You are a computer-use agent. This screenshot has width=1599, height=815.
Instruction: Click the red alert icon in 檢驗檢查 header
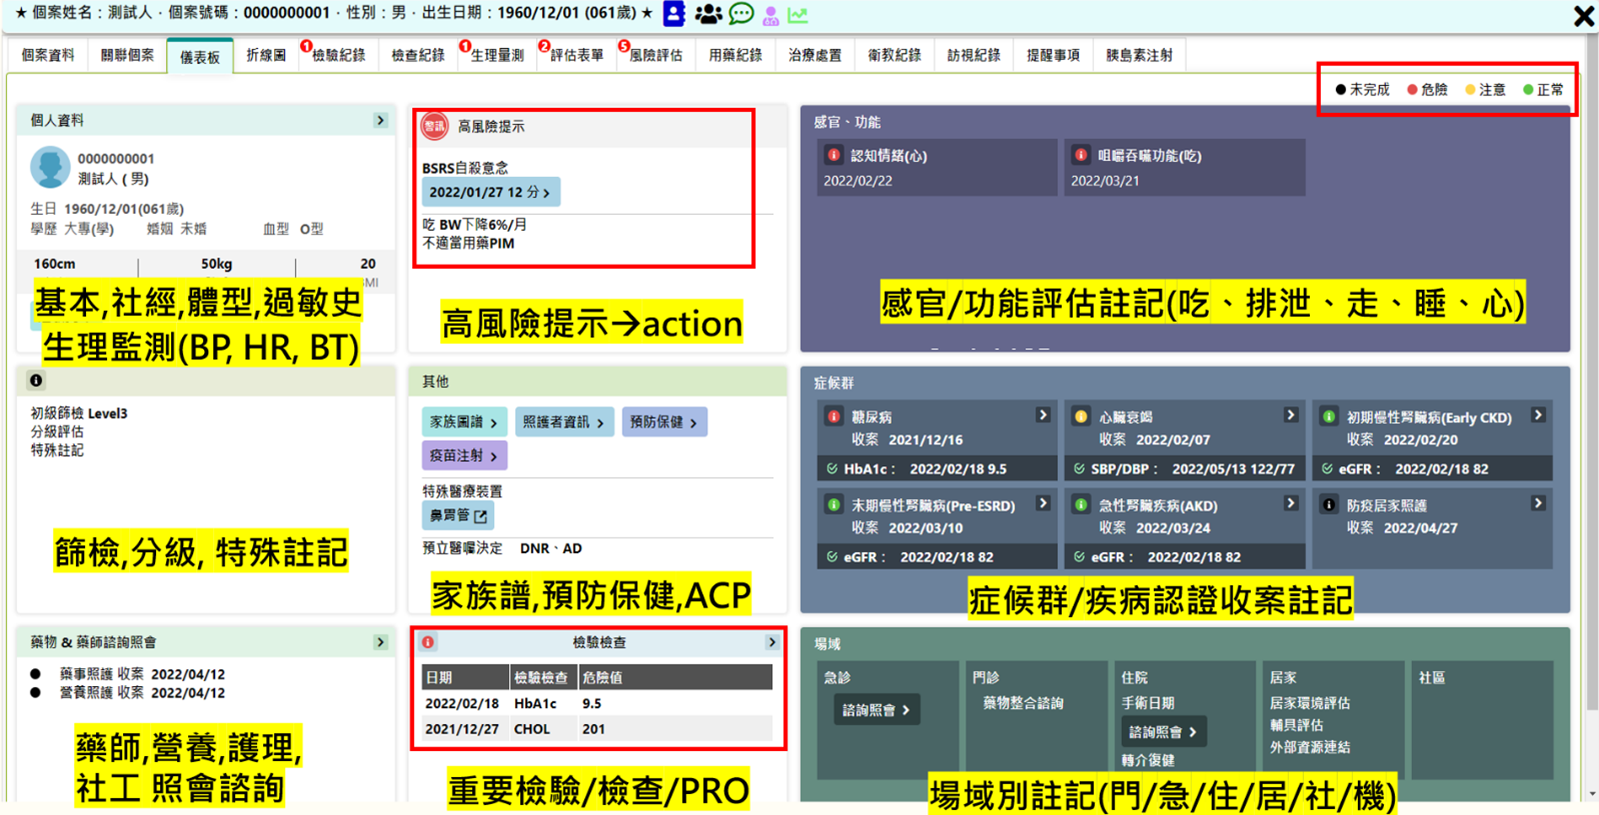428,642
